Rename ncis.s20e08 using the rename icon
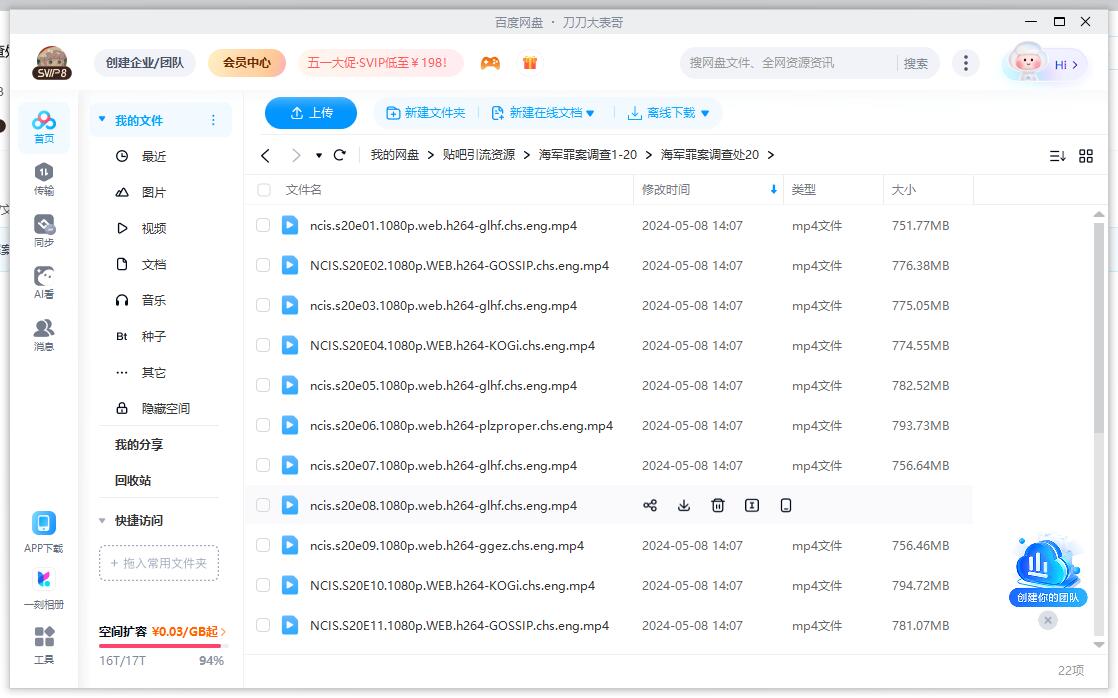1118x698 pixels. tap(751, 505)
